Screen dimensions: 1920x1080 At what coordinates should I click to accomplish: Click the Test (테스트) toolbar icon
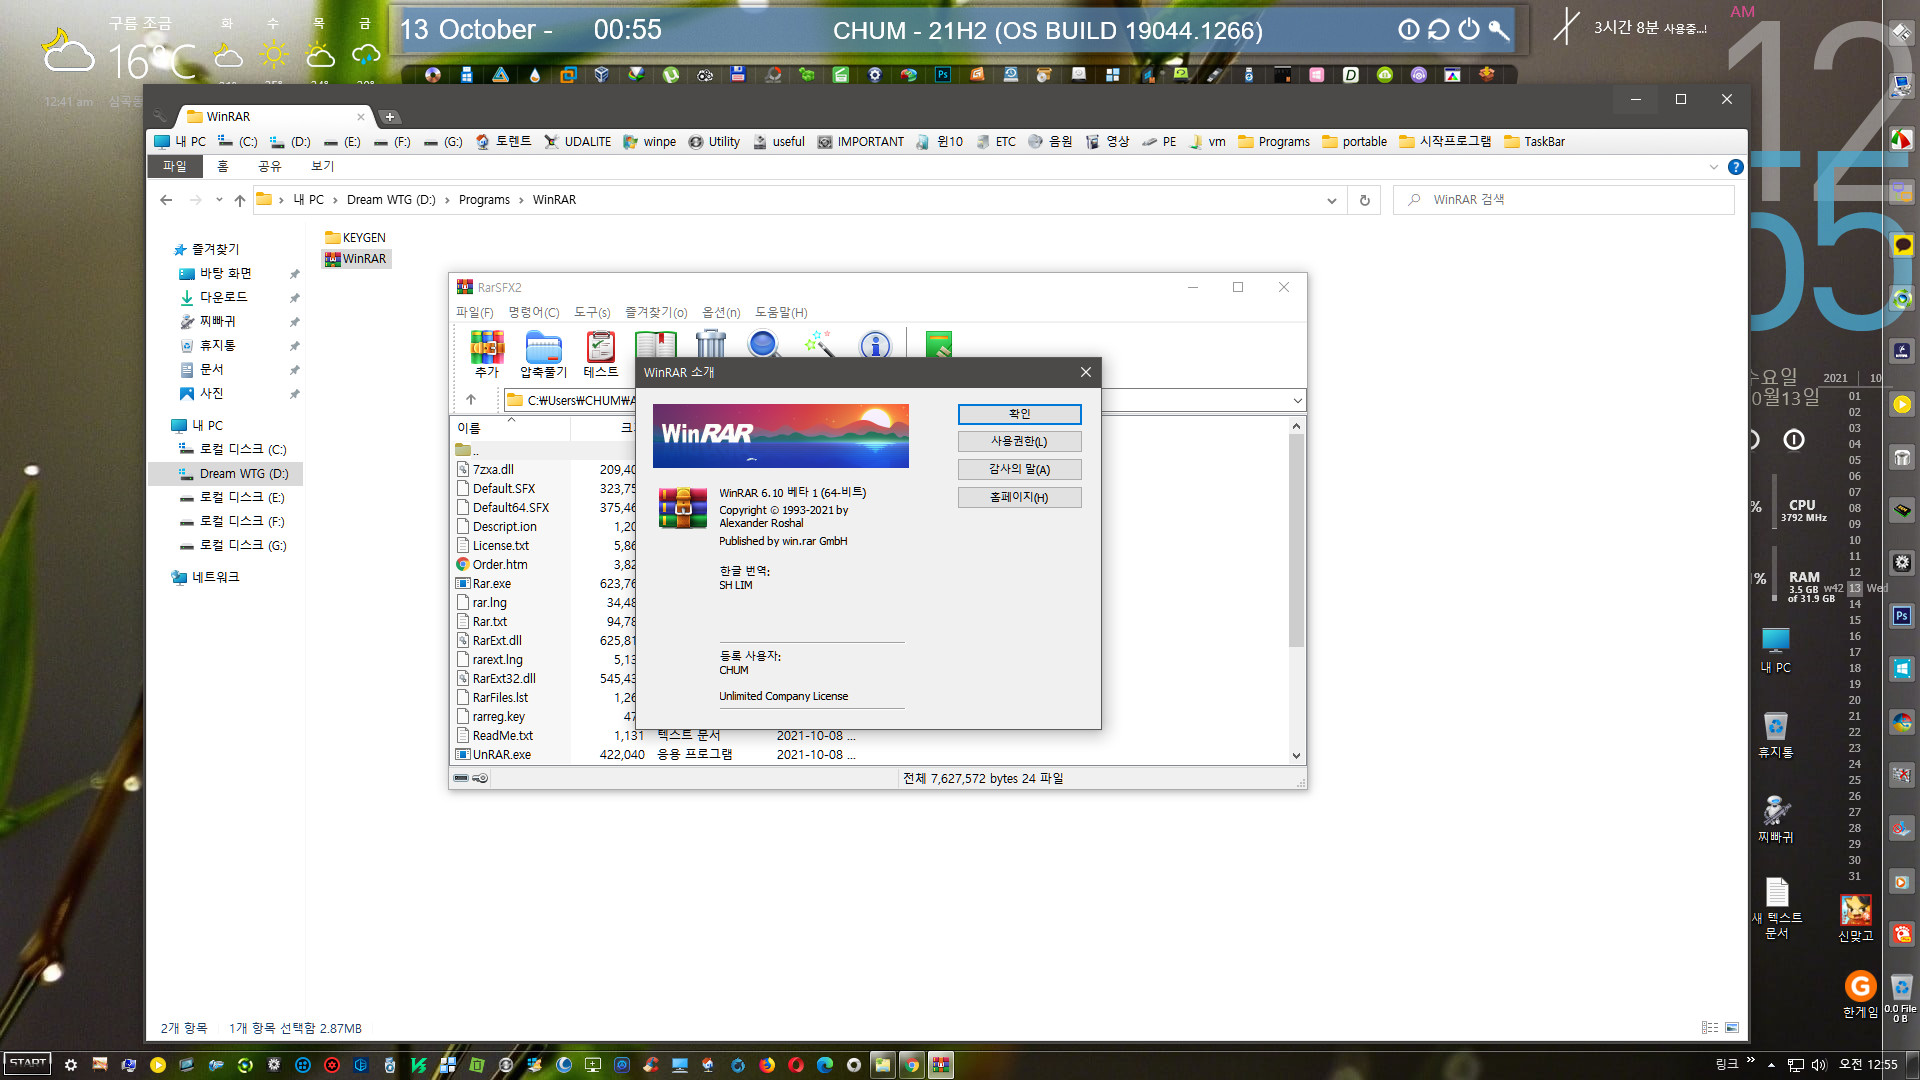tap(600, 354)
